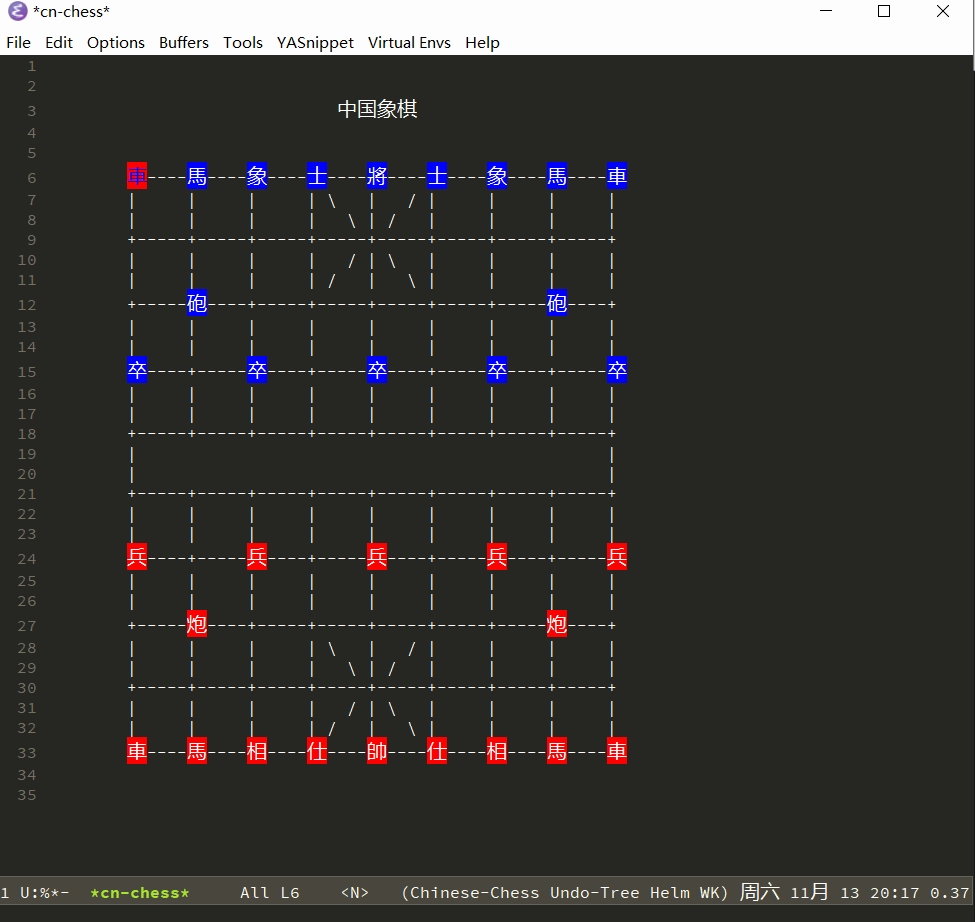Select the blue 象 on the right of the top row
975x922 pixels.
coord(497,176)
